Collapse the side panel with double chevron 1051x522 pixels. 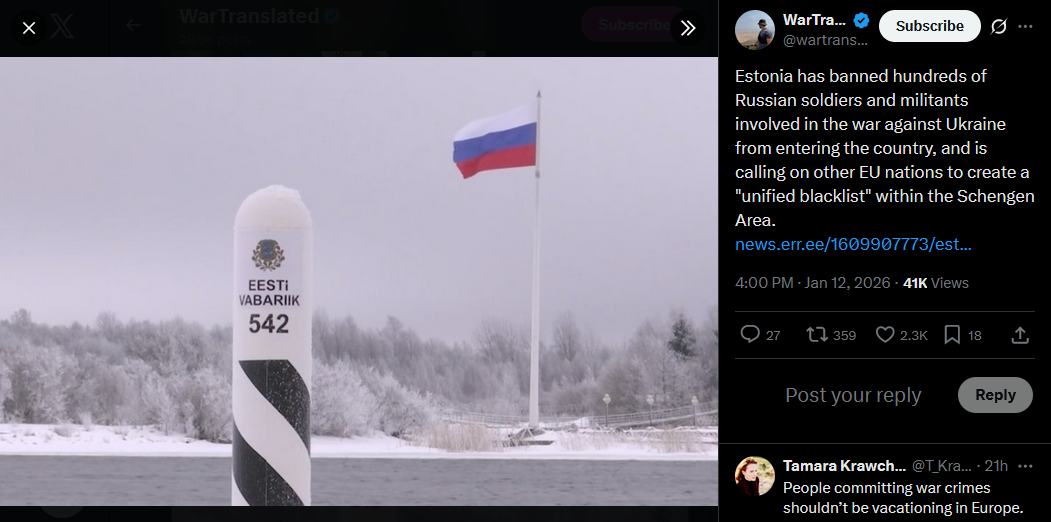pos(688,28)
